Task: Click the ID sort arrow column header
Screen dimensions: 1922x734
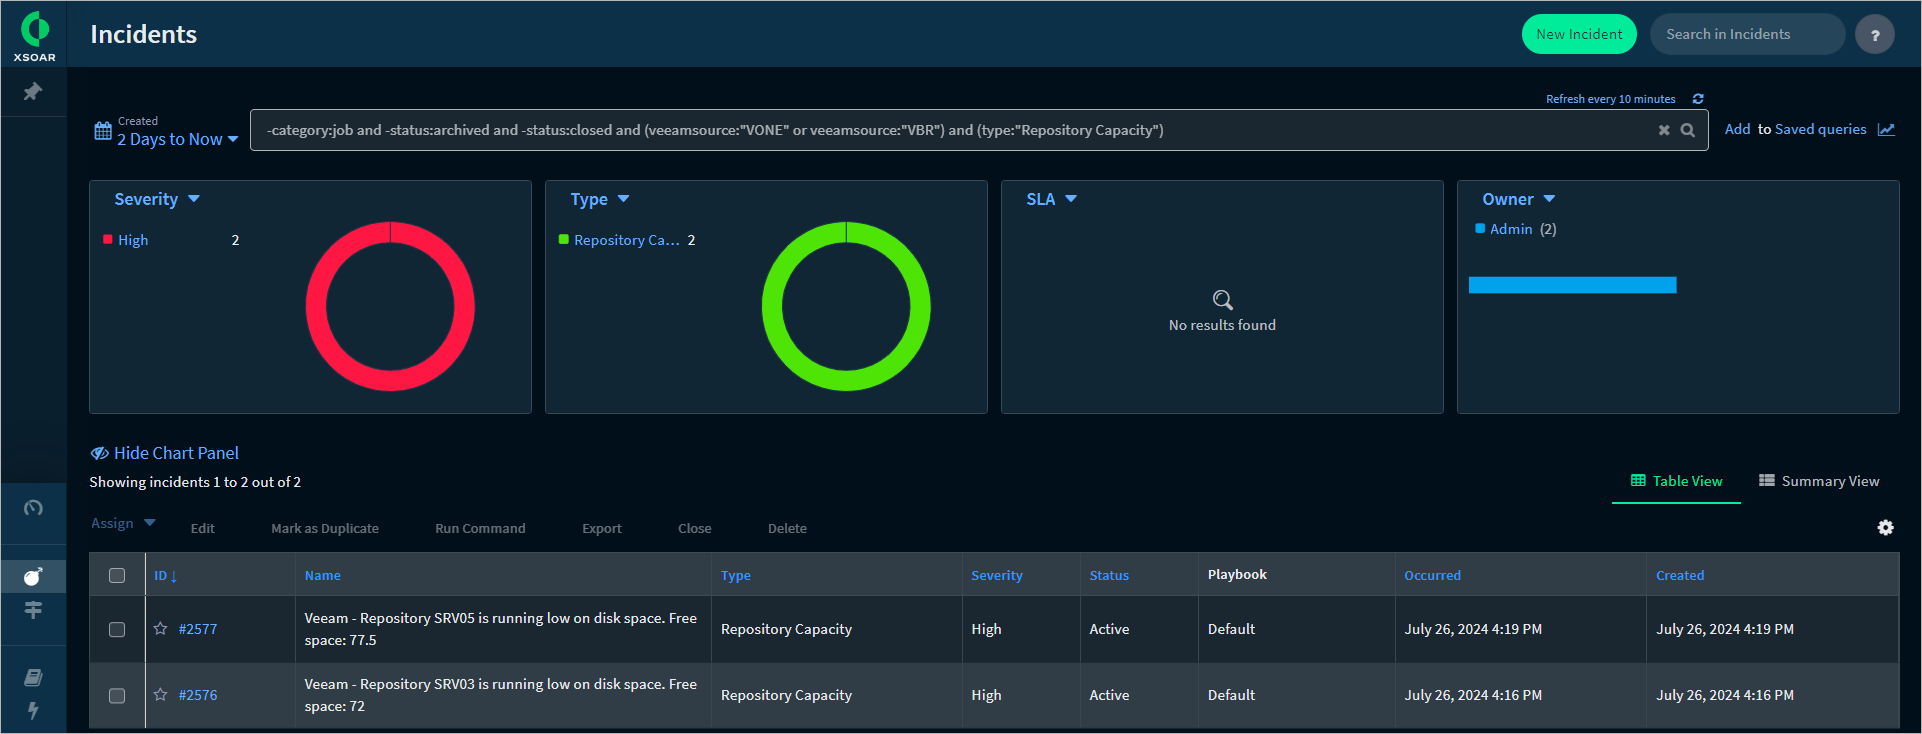Action: [166, 576]
